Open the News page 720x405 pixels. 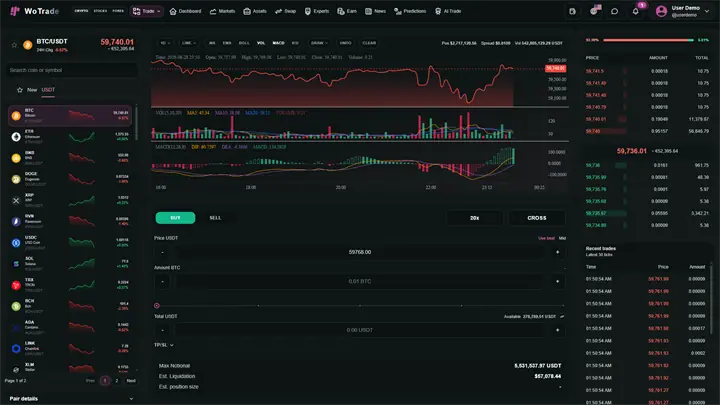(375, 11)
